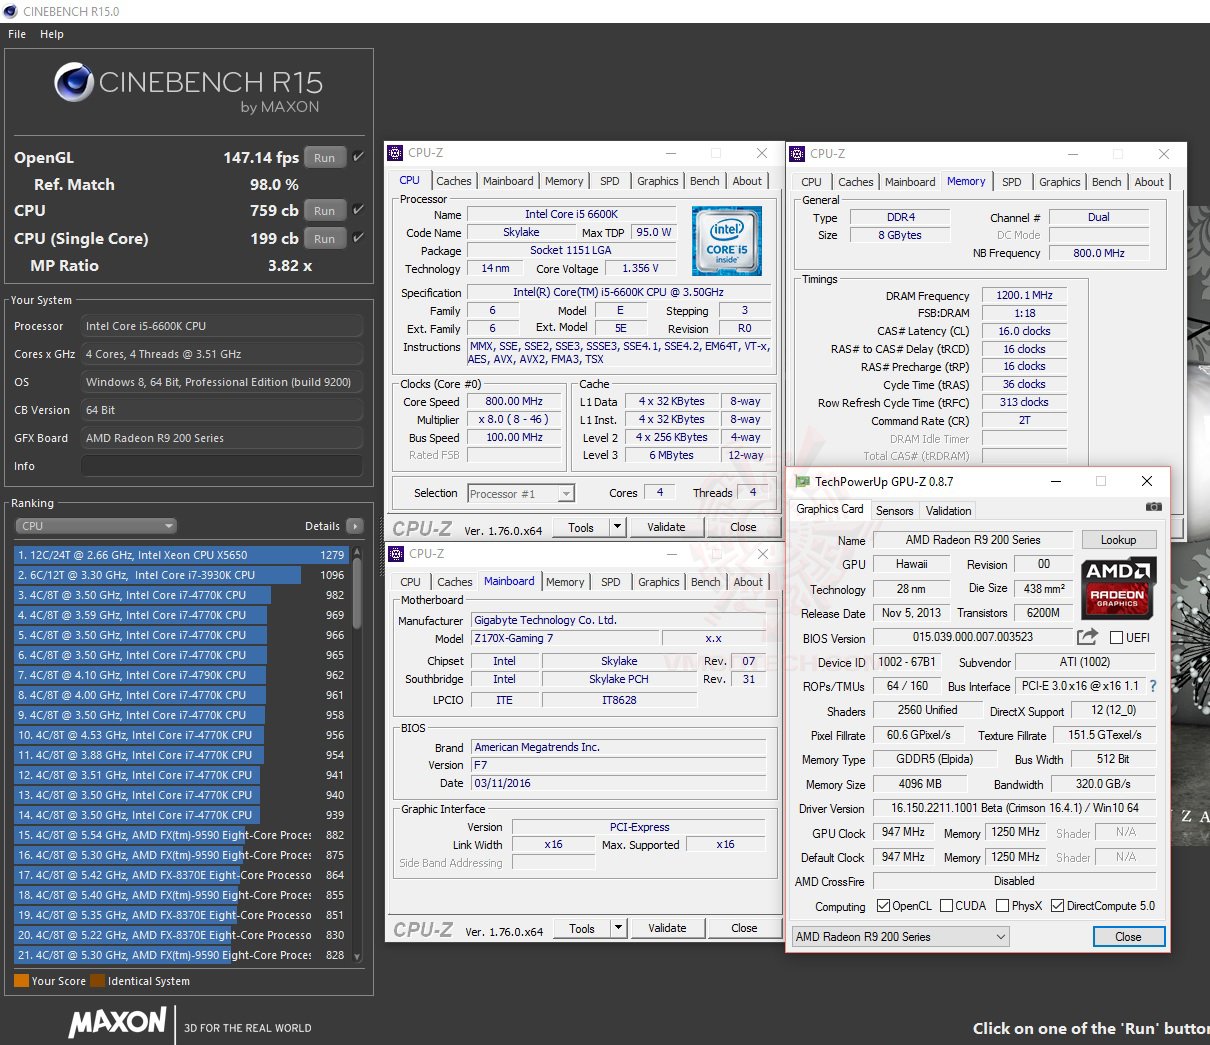Open About tab in CPU-Z Mainboard window
This screenshot has height=1045, width=1210.
(748, 582)
